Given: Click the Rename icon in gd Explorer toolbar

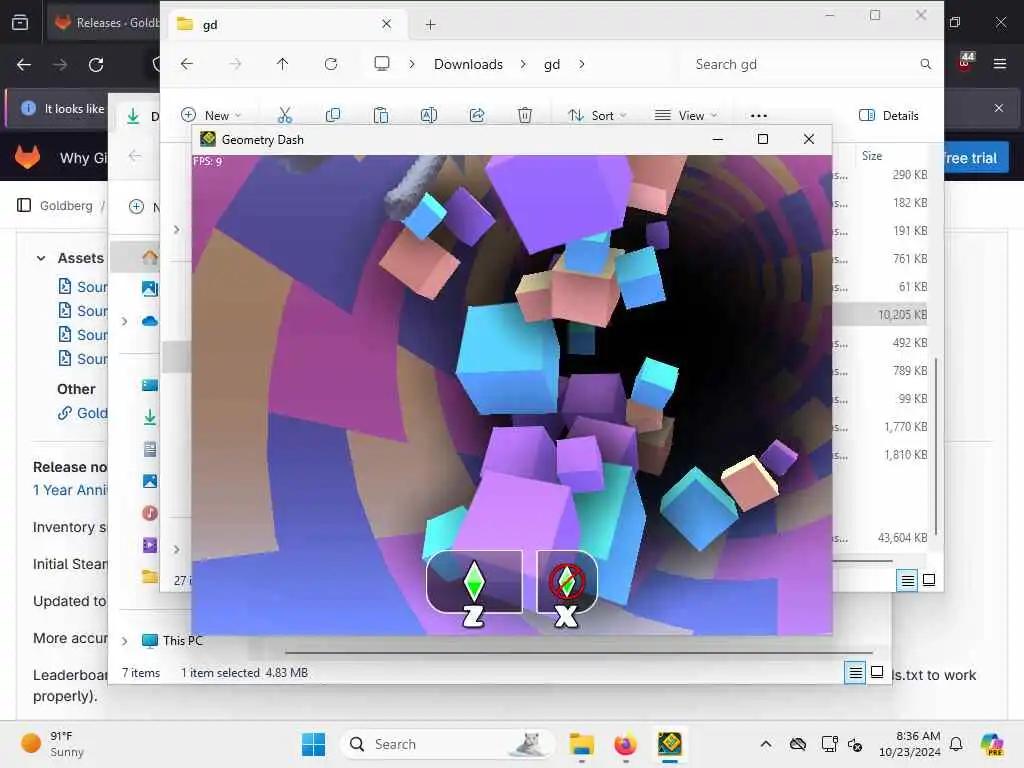Looking at the screenshot, I should pyautogui.click(x=428, y=116).
